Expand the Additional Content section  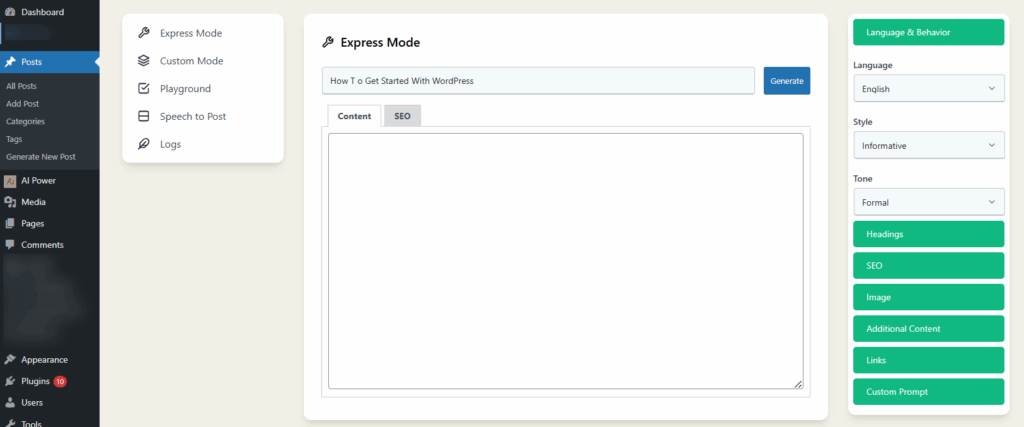tap(929, 328)
